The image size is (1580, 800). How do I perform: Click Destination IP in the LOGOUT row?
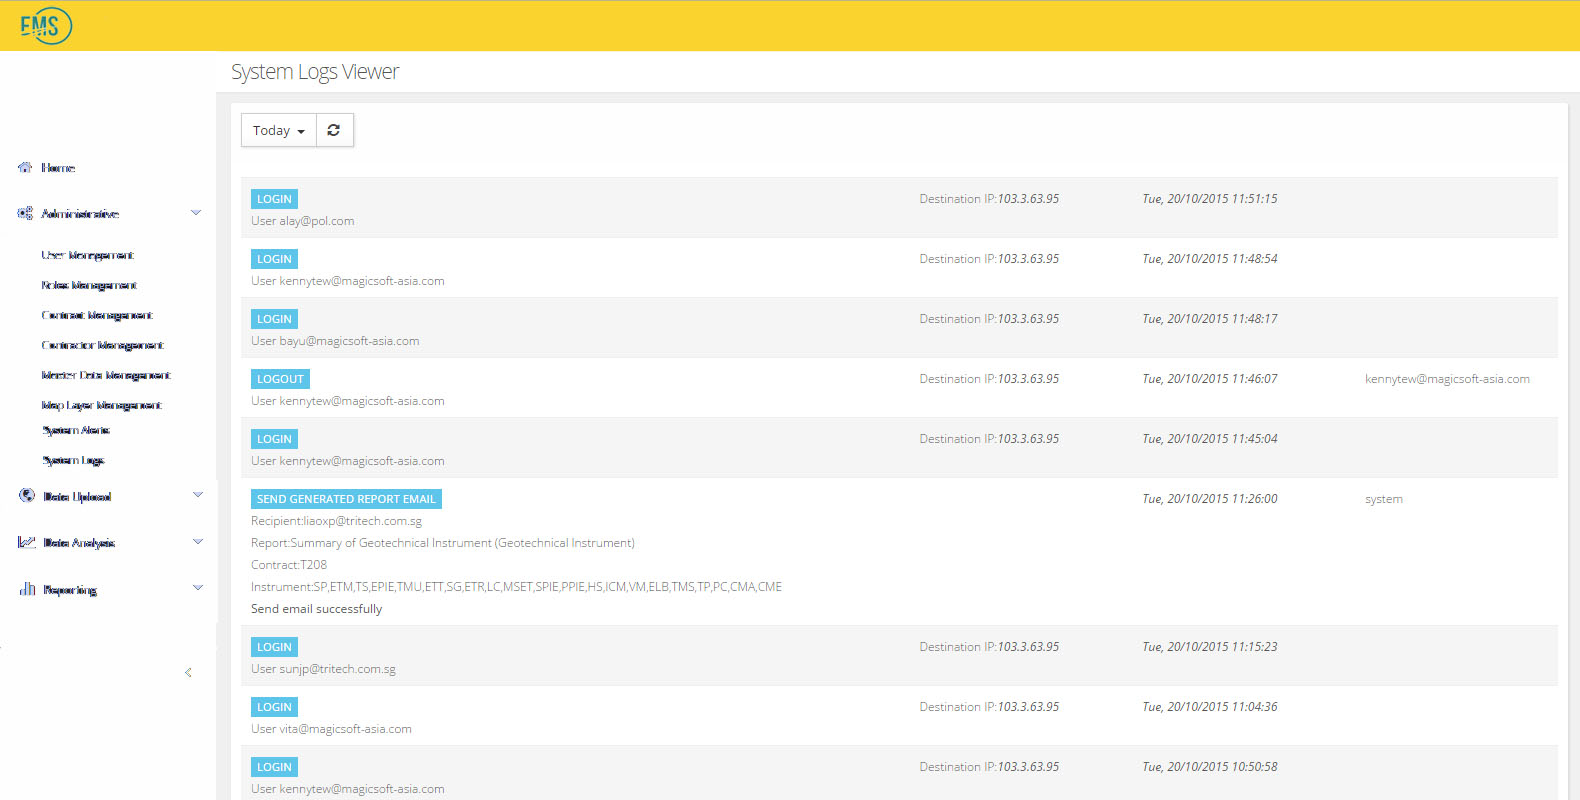[x=989, y=379]
